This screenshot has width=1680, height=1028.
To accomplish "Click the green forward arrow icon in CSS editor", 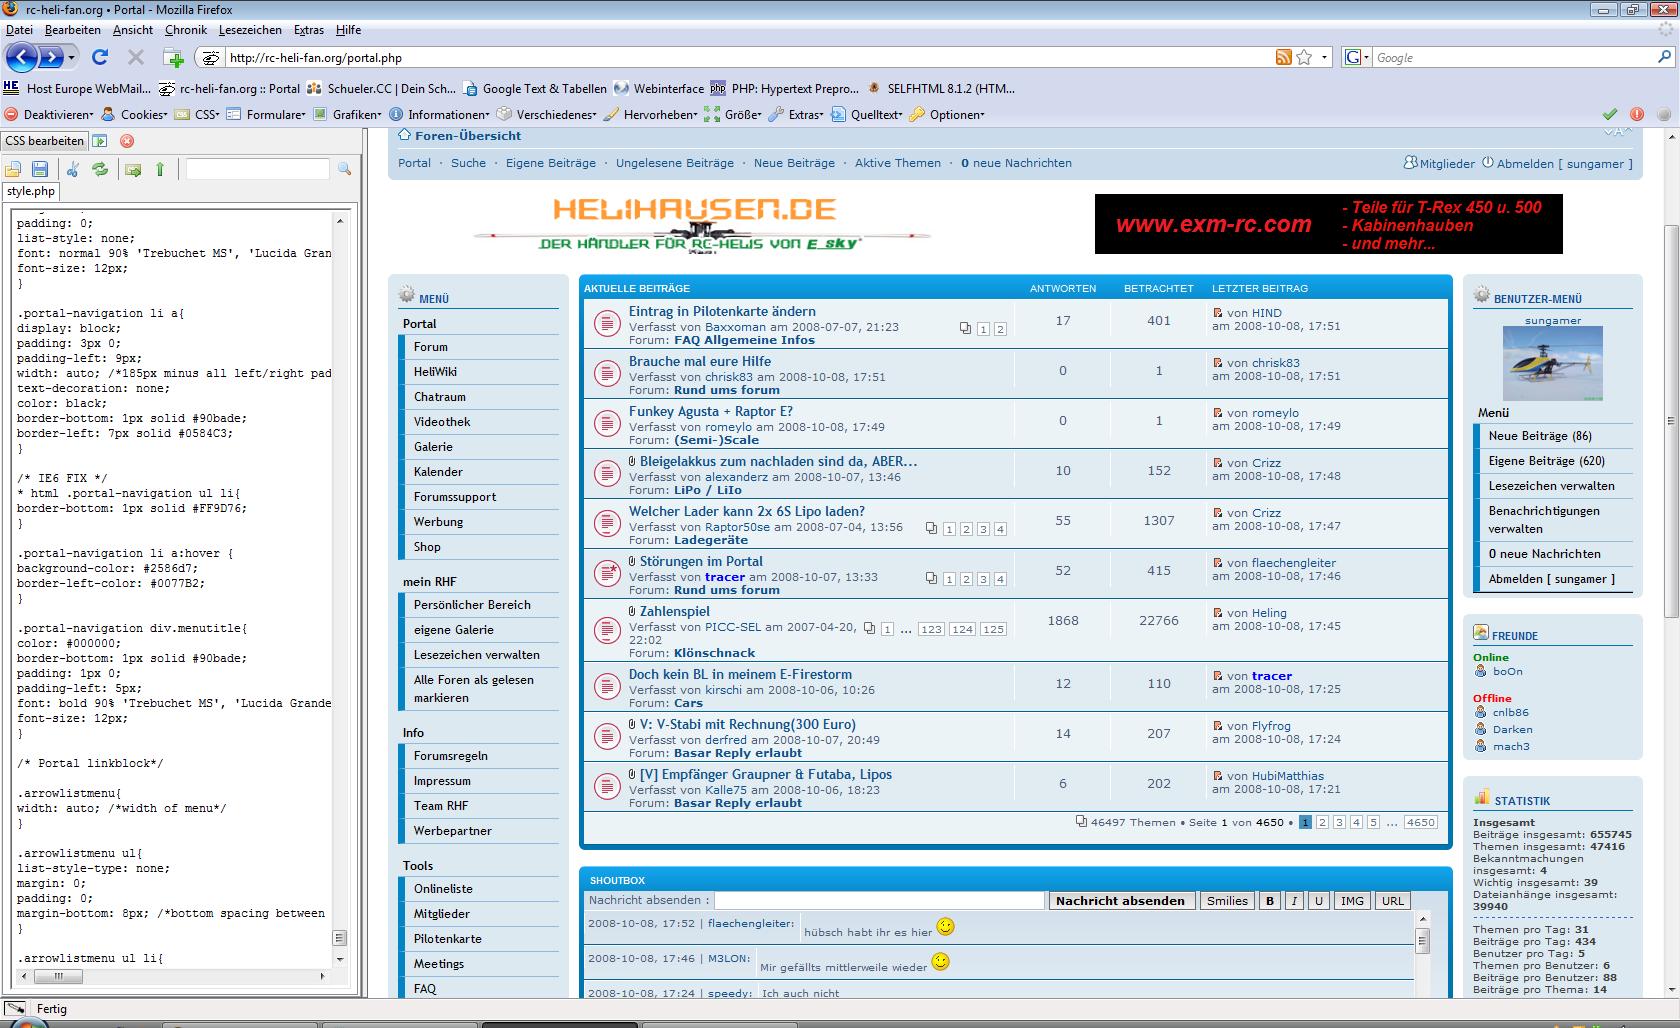I will [x=133, y=169].
